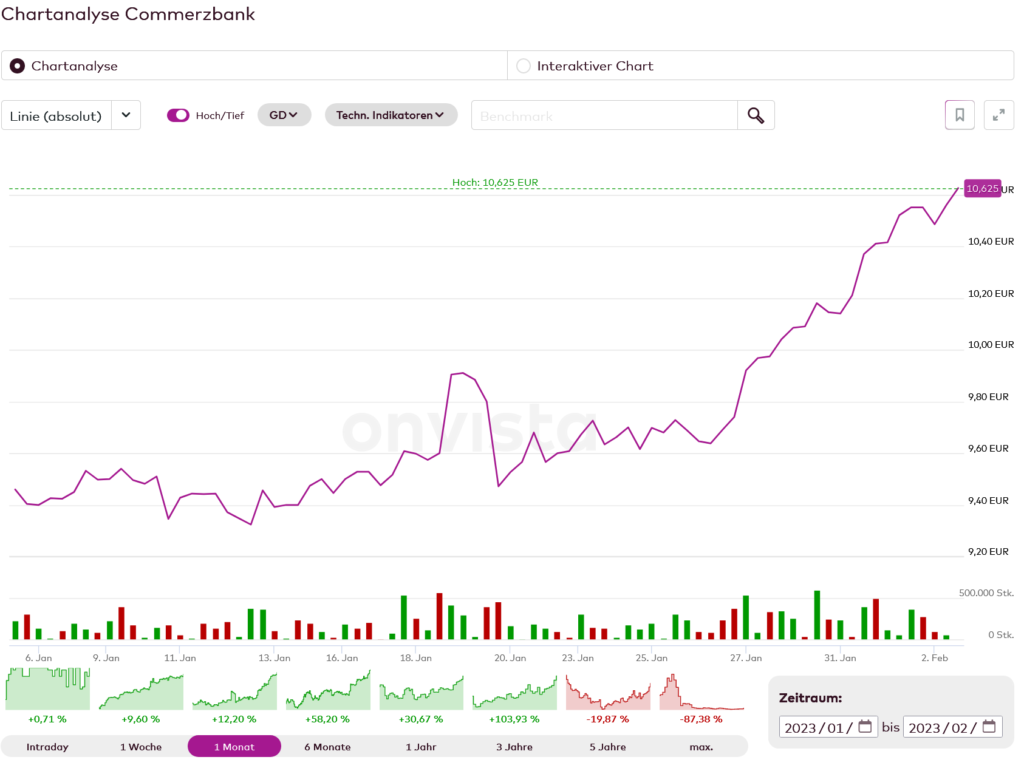Toggle the Hoch/Tief switch off
The image size is (1024, 774).
pyautogui.click(x=178, y=115)
